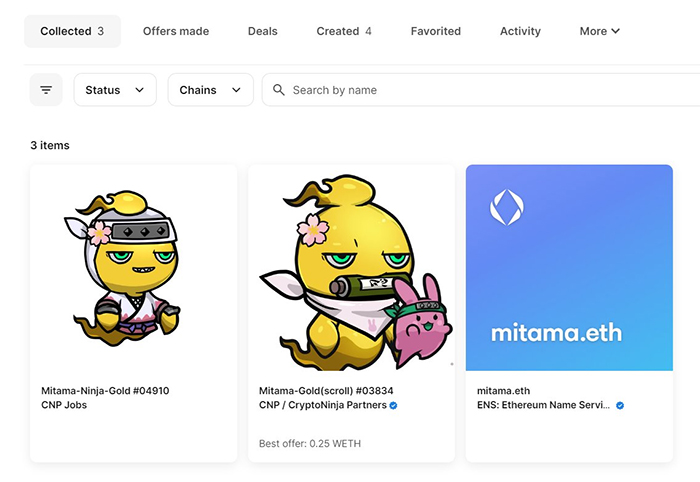Click the search magnifier icon
The width and height of the screenshot is (700, 482).
[x=279, y=90]
